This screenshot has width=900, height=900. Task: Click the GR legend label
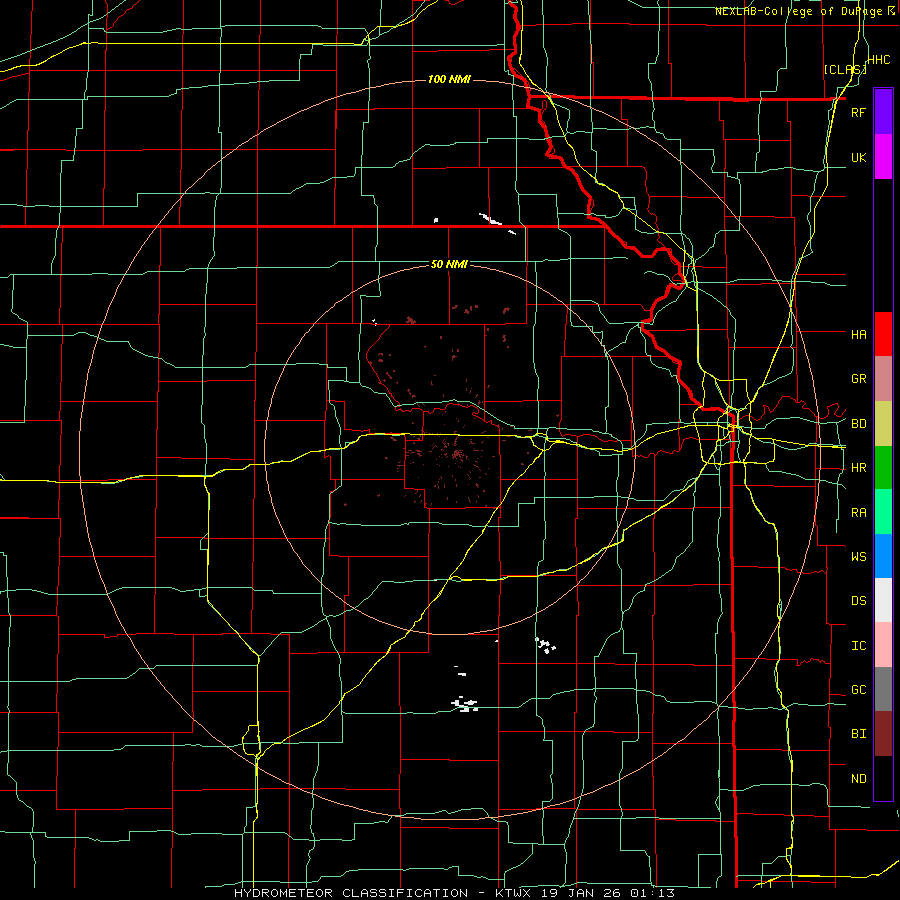pos(858,379)
